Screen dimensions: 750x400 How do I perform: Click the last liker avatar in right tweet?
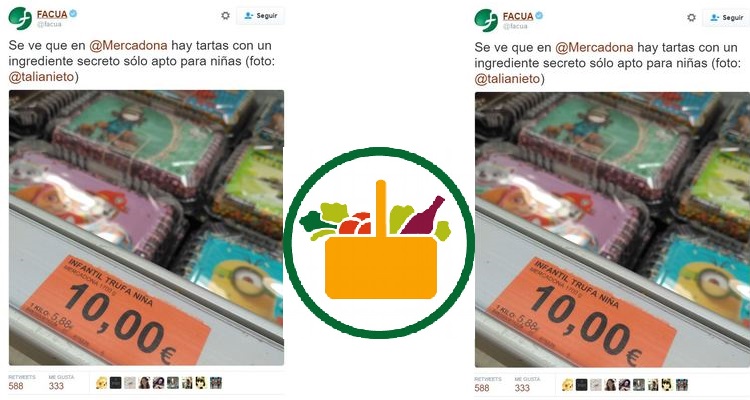(682, 385)
